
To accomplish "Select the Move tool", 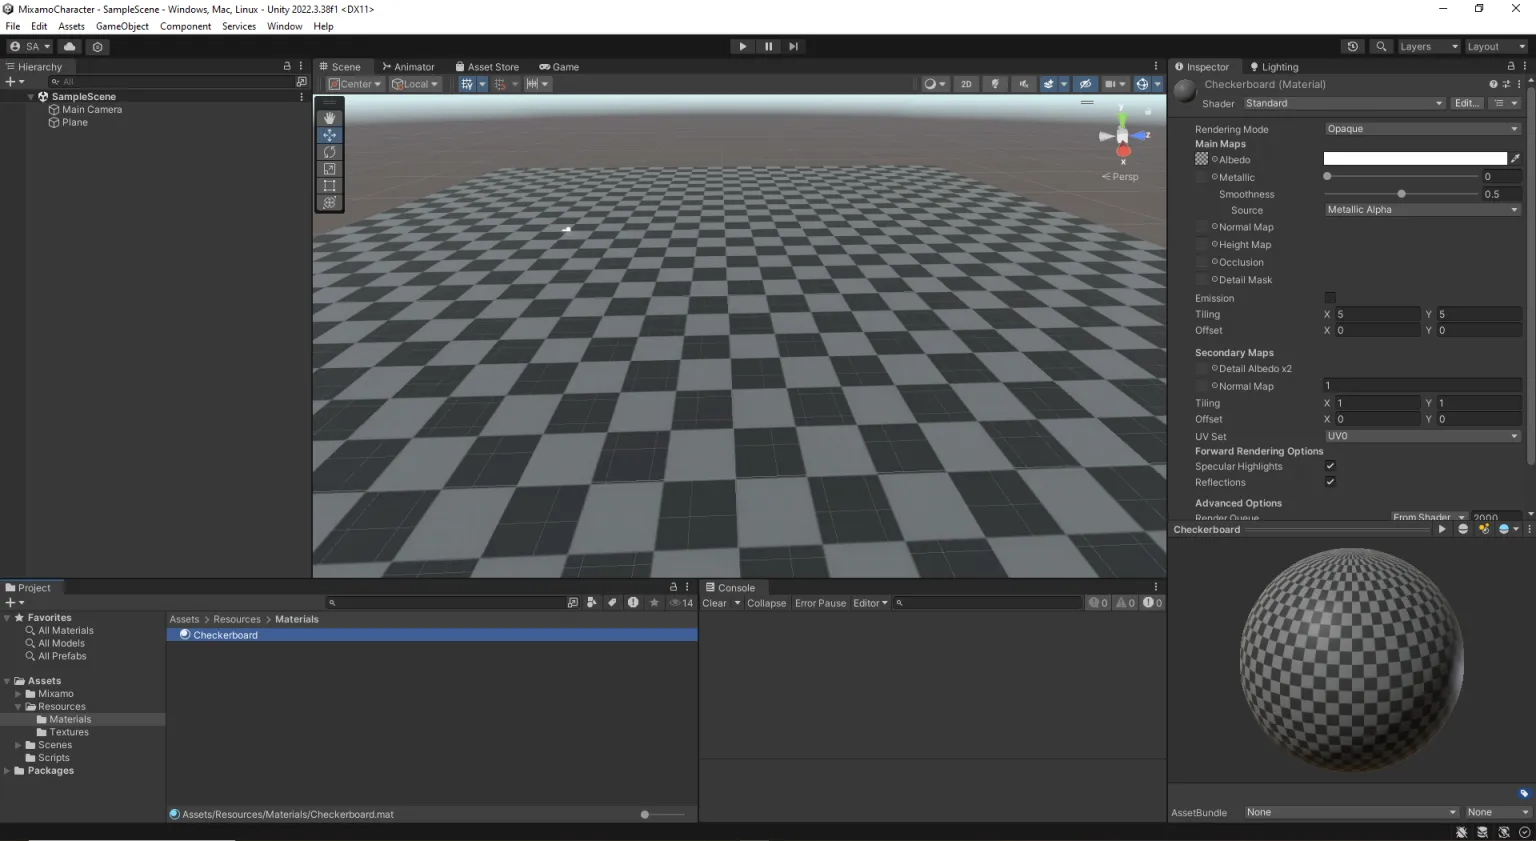I will (330, 135).
